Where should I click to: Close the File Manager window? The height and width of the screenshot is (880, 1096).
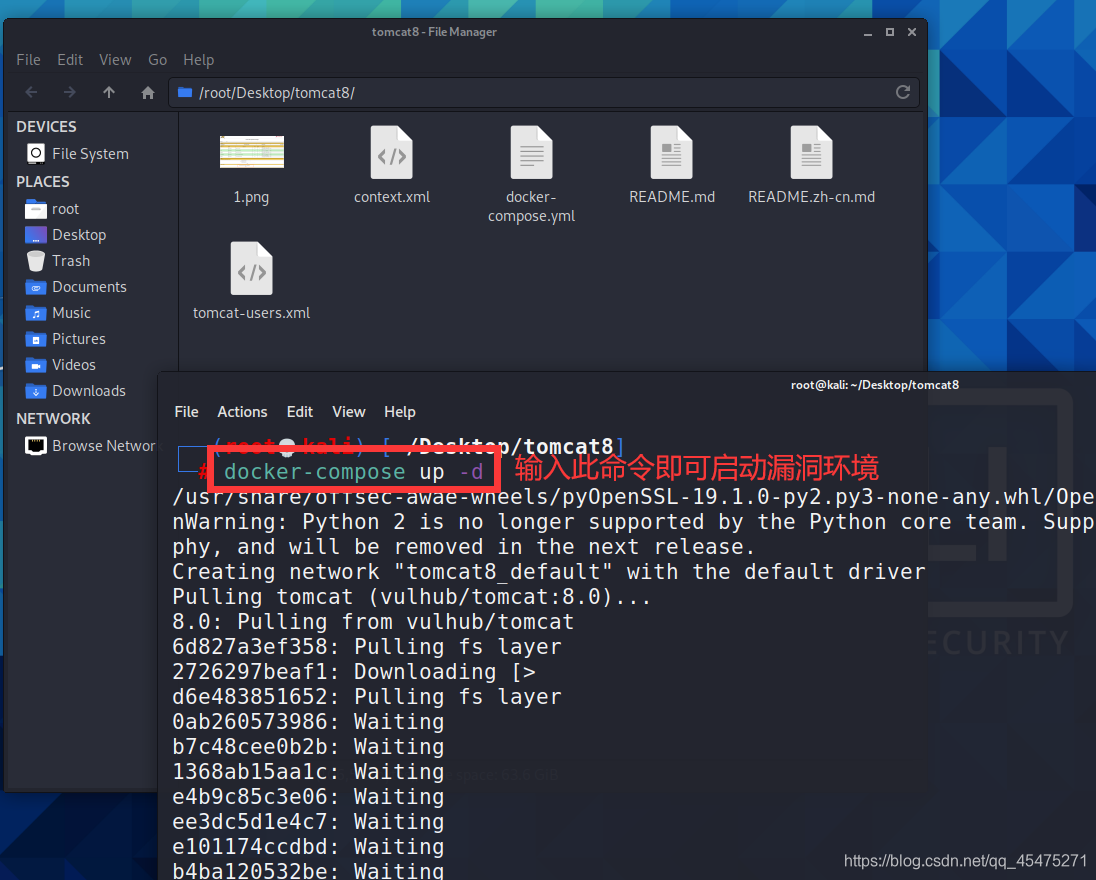tap(911, 32)
